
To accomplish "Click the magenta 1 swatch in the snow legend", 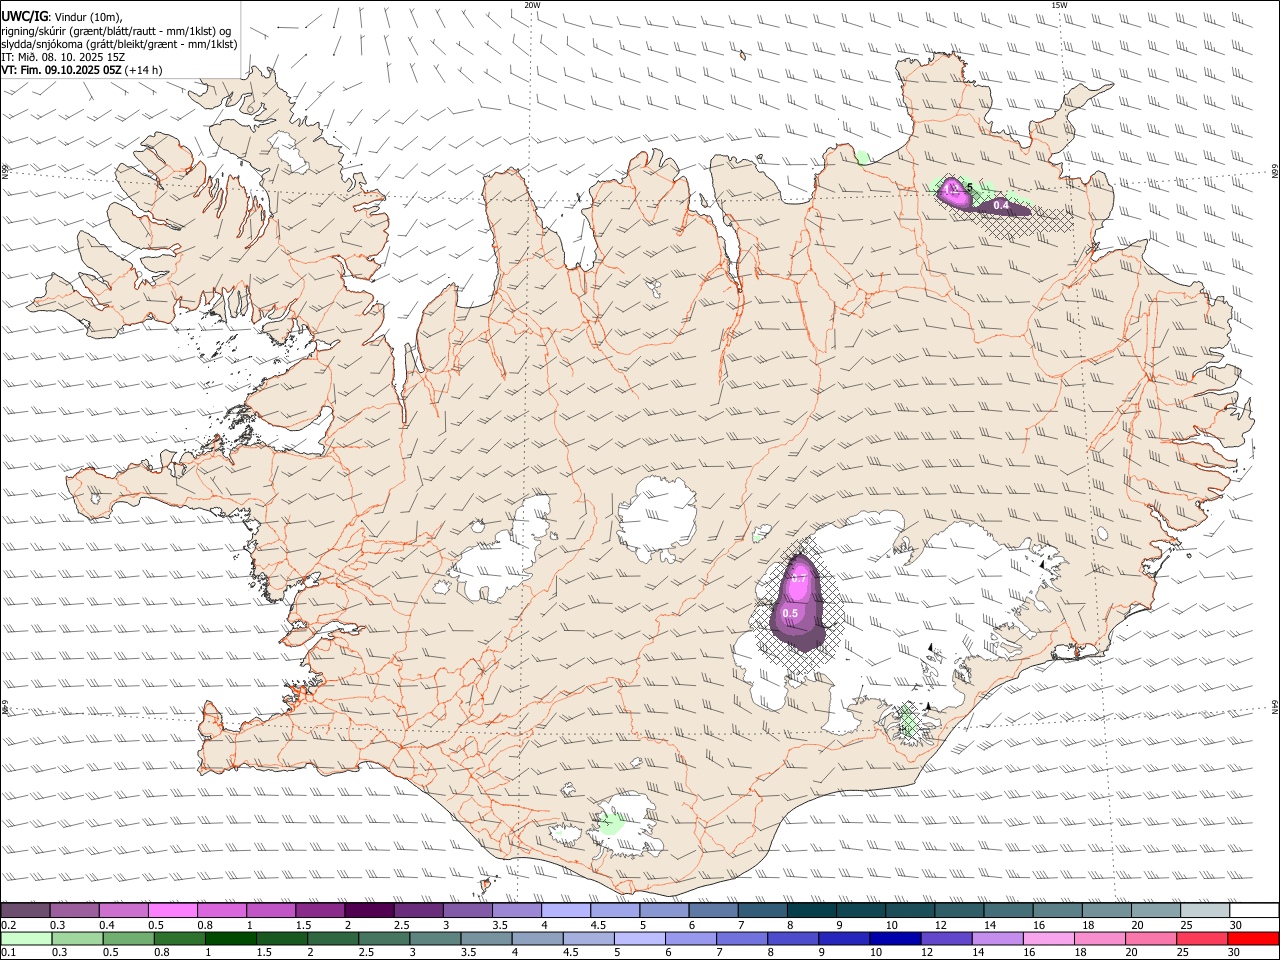I will coord(270,911).
